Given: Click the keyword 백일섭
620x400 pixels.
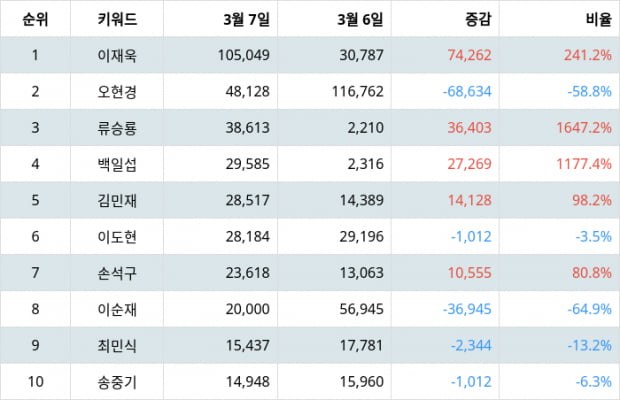Looking at the screenshot, I should point(117,164).
